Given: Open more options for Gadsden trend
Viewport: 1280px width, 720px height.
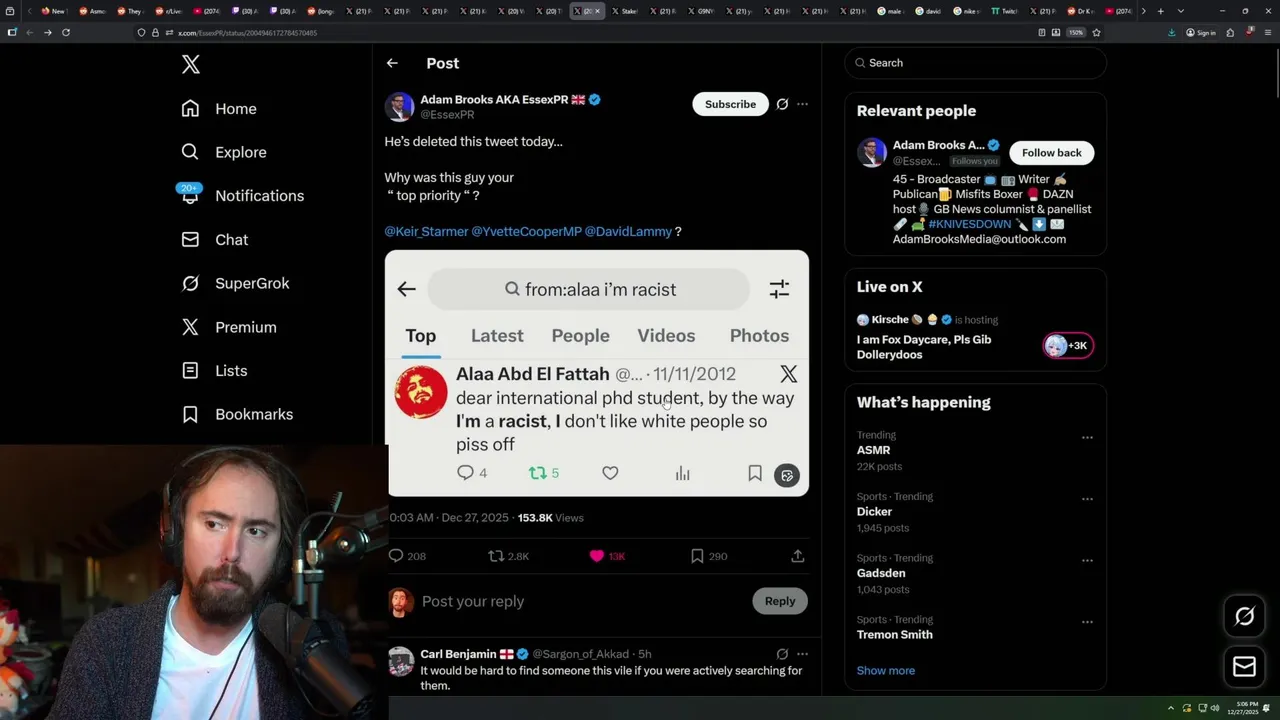Looking at the screenshot, I should click(x=1087, y=560).
